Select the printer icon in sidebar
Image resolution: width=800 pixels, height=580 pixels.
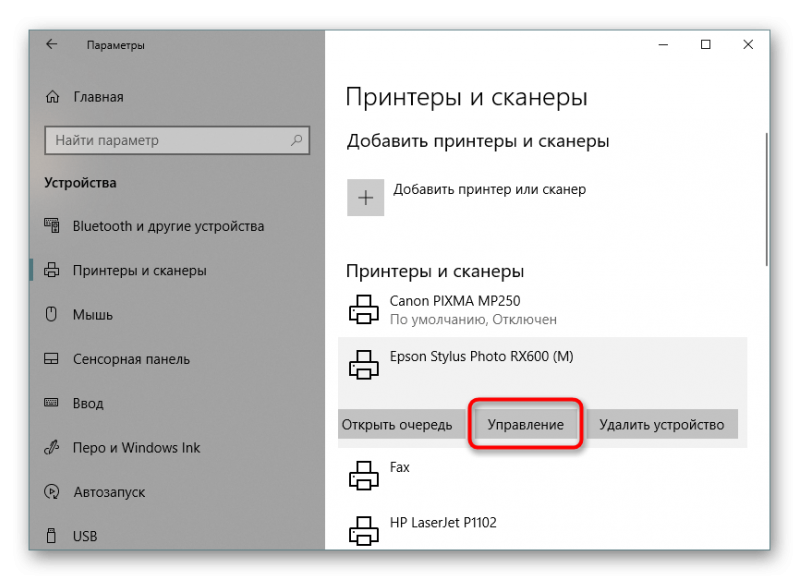pos(52,270)
